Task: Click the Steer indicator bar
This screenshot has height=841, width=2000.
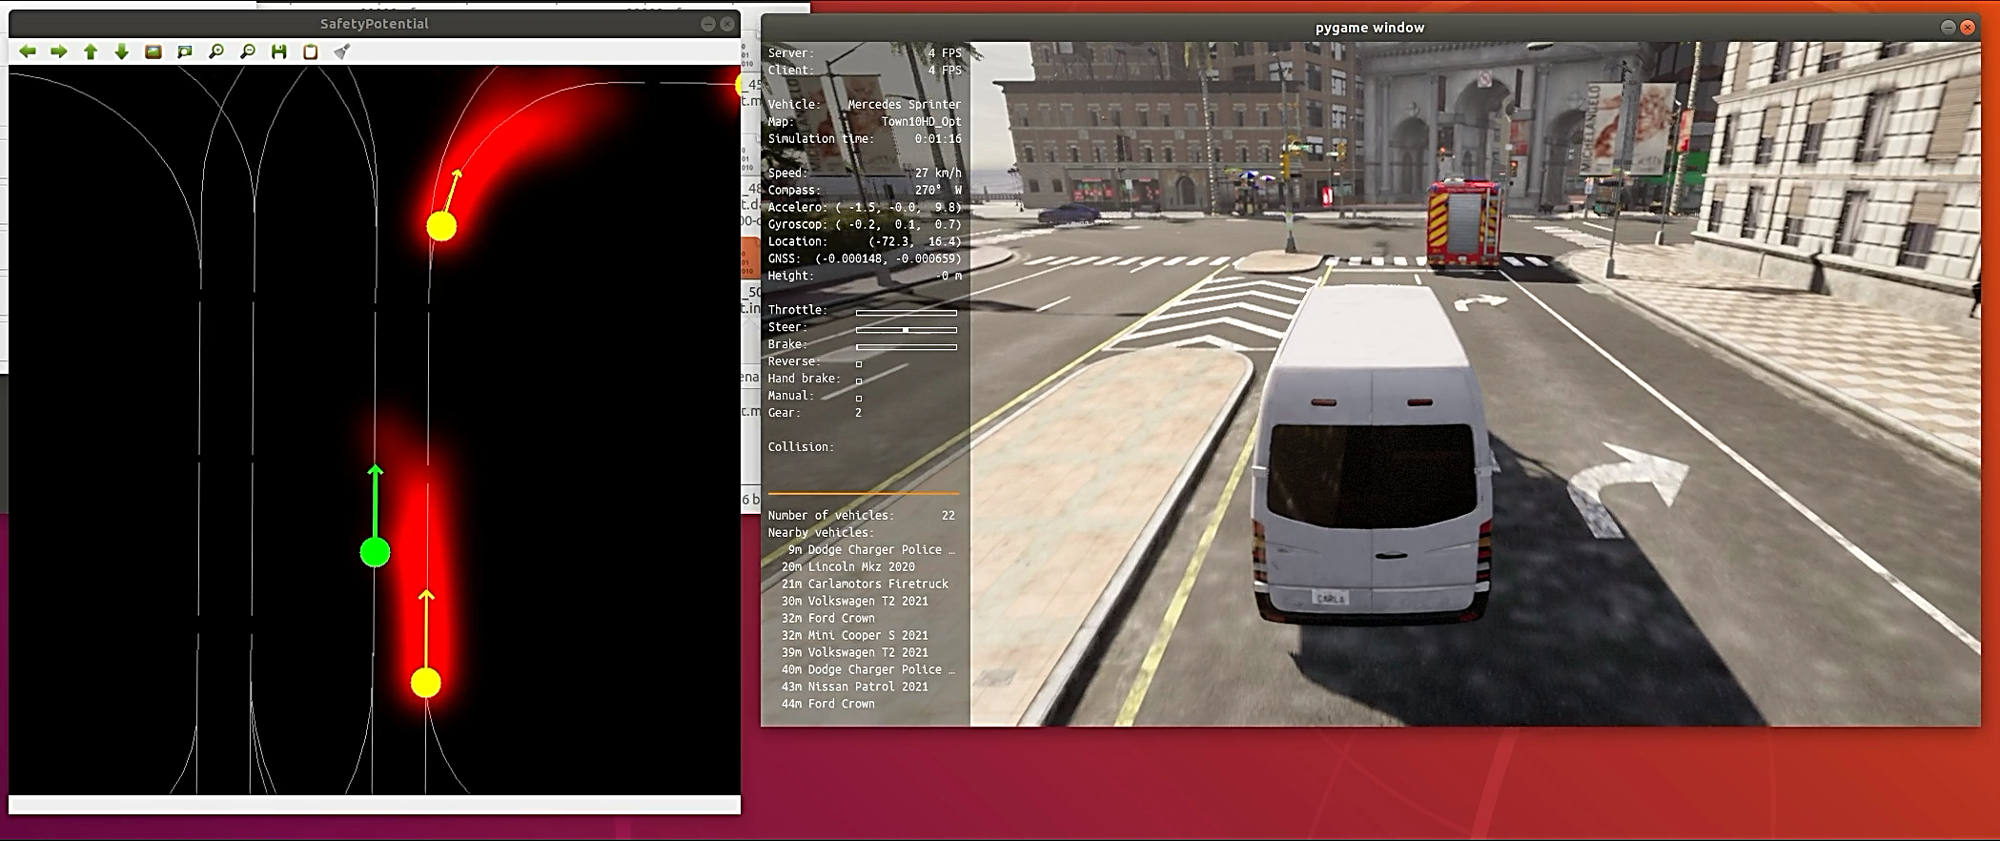Action: point(906,329)
